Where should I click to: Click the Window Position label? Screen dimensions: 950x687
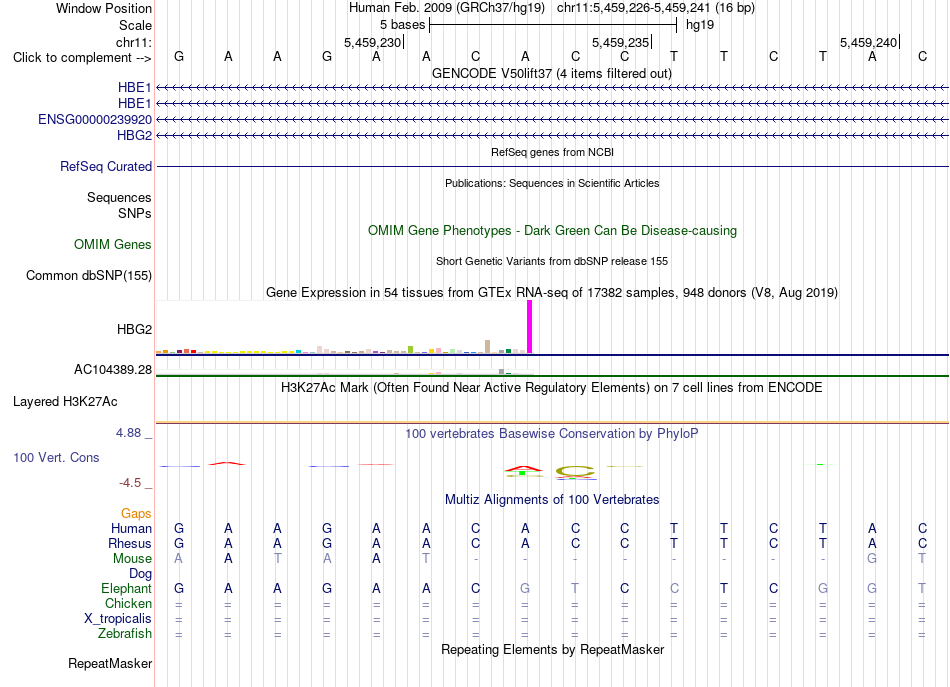(104, 8)
